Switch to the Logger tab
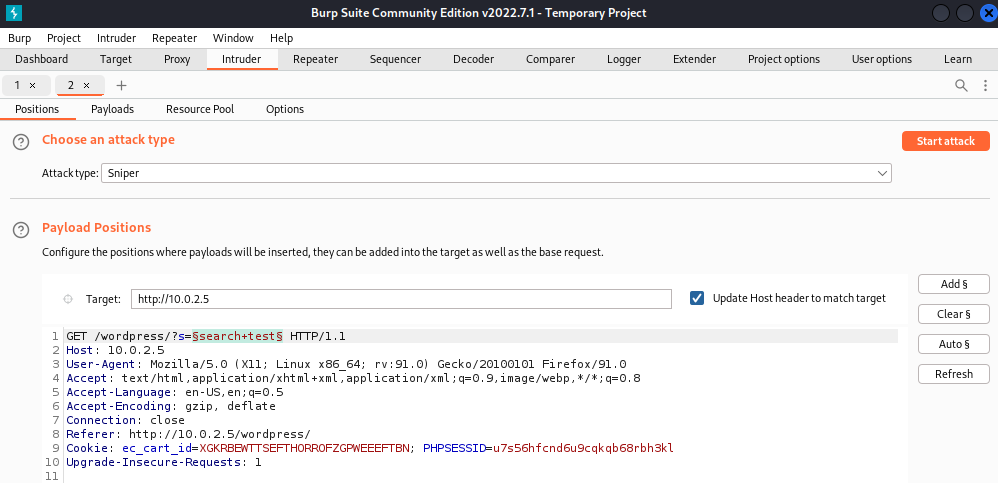998x483 pixels. pyautogui.click(x=624, y=59)
